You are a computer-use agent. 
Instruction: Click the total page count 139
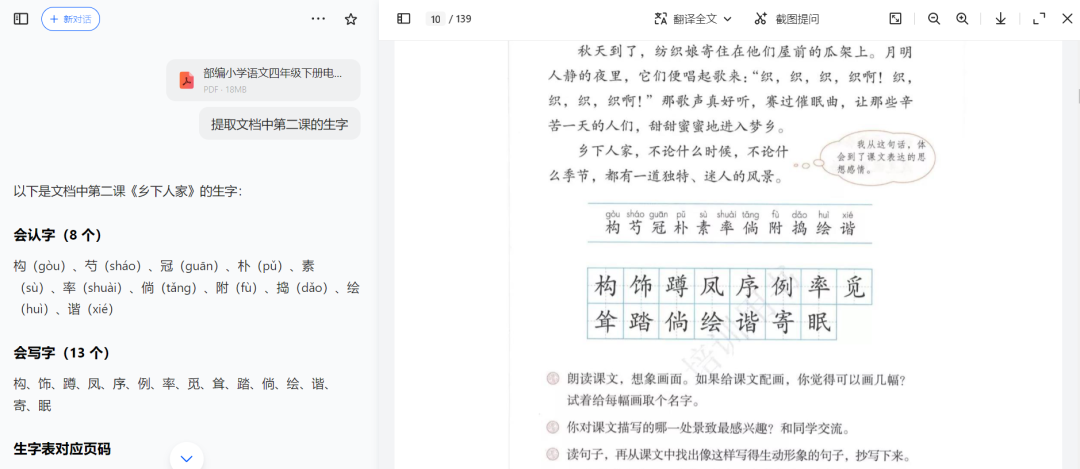464,19
